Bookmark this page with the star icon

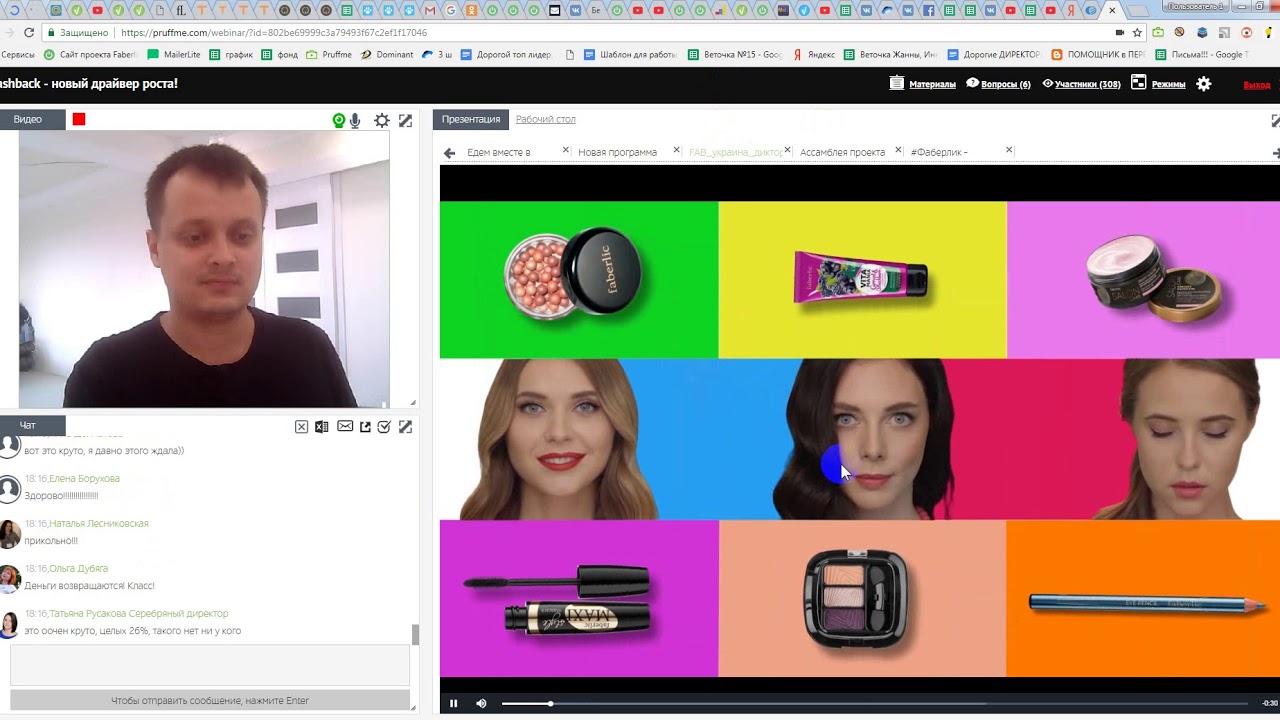click(1137, 33)
